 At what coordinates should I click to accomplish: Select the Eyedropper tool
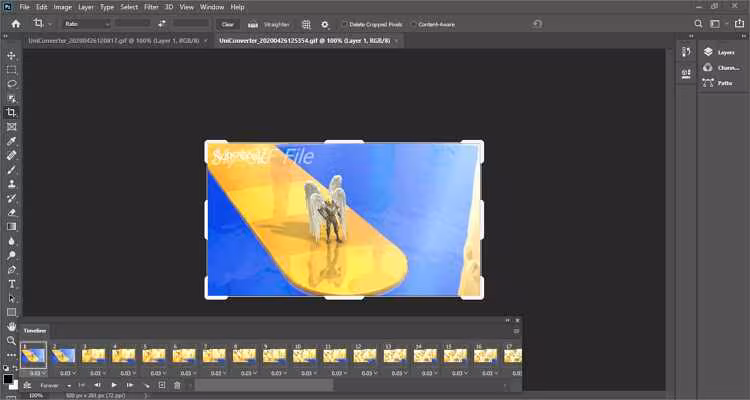point(11,141)
